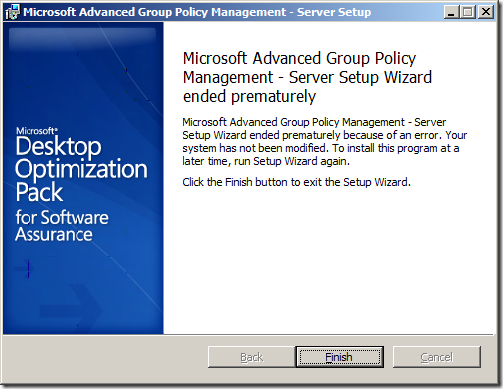Click the greyed-out Back button
Image resolution: width=503 pixels, height=389 pixels.
[252, 357]
